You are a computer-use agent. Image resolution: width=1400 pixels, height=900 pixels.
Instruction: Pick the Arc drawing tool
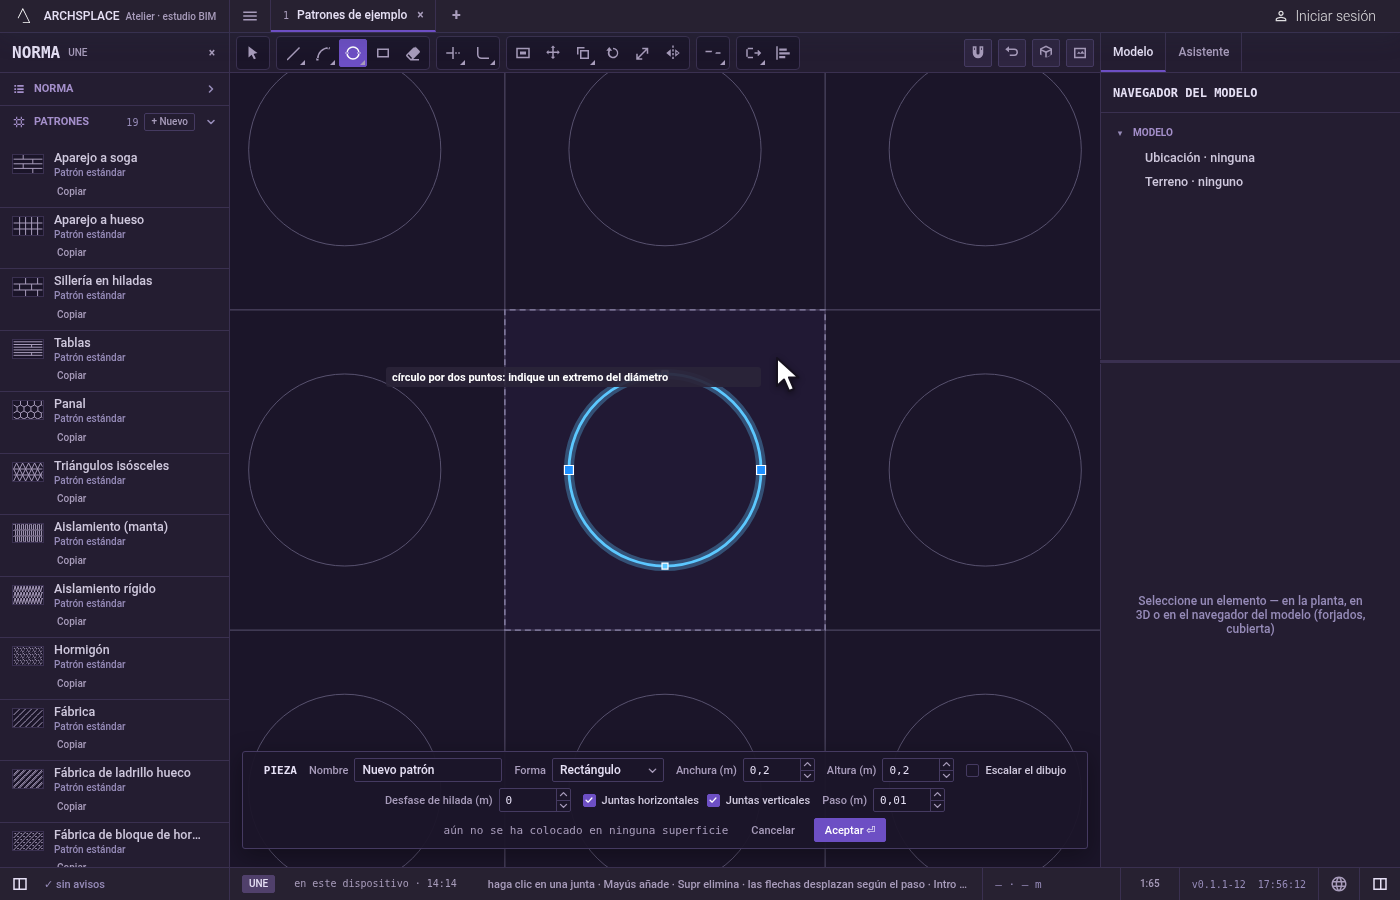tap(323, 53)
